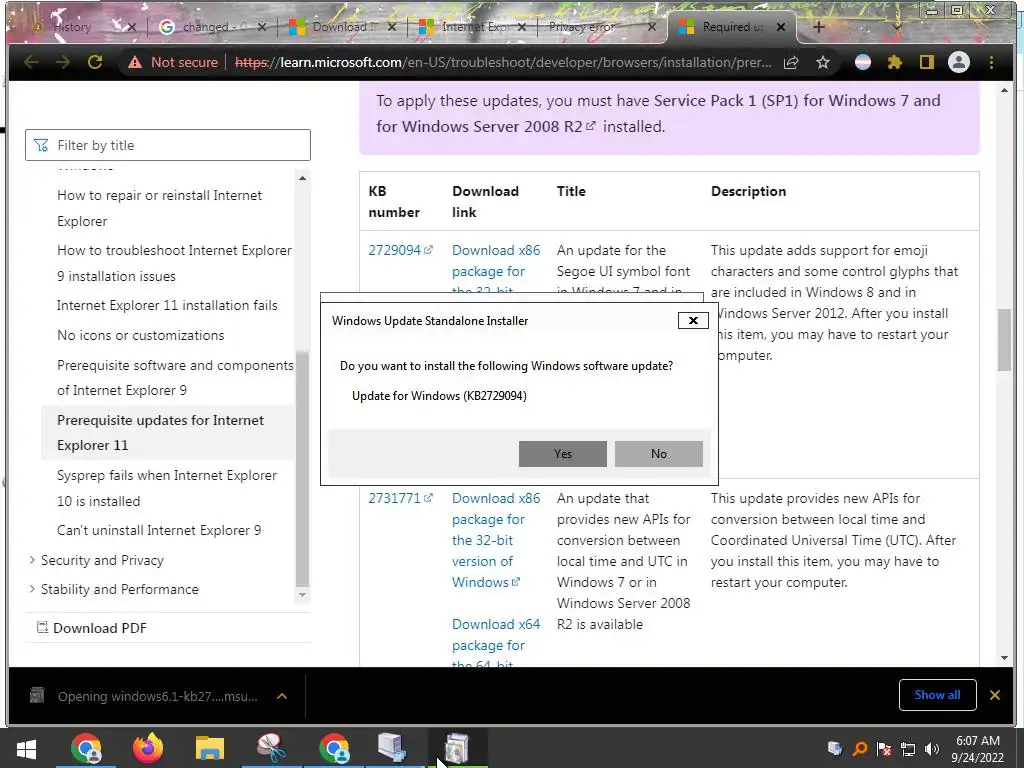The image size is (1024, 768).
Task: Open 'Prerequisite software and components of Internet Explorer 9'
Action: pos(175,377)
